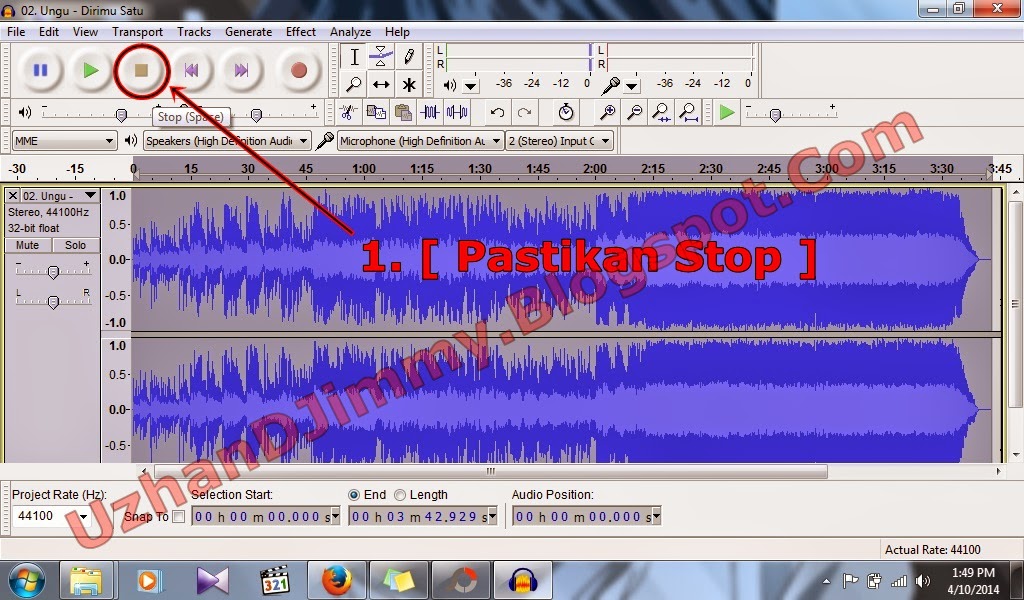The width and height of the screenshot is (1024, 600).
Task: Click the Start button on taskbar
Action: pyautogui.click(x=26, y=580)
